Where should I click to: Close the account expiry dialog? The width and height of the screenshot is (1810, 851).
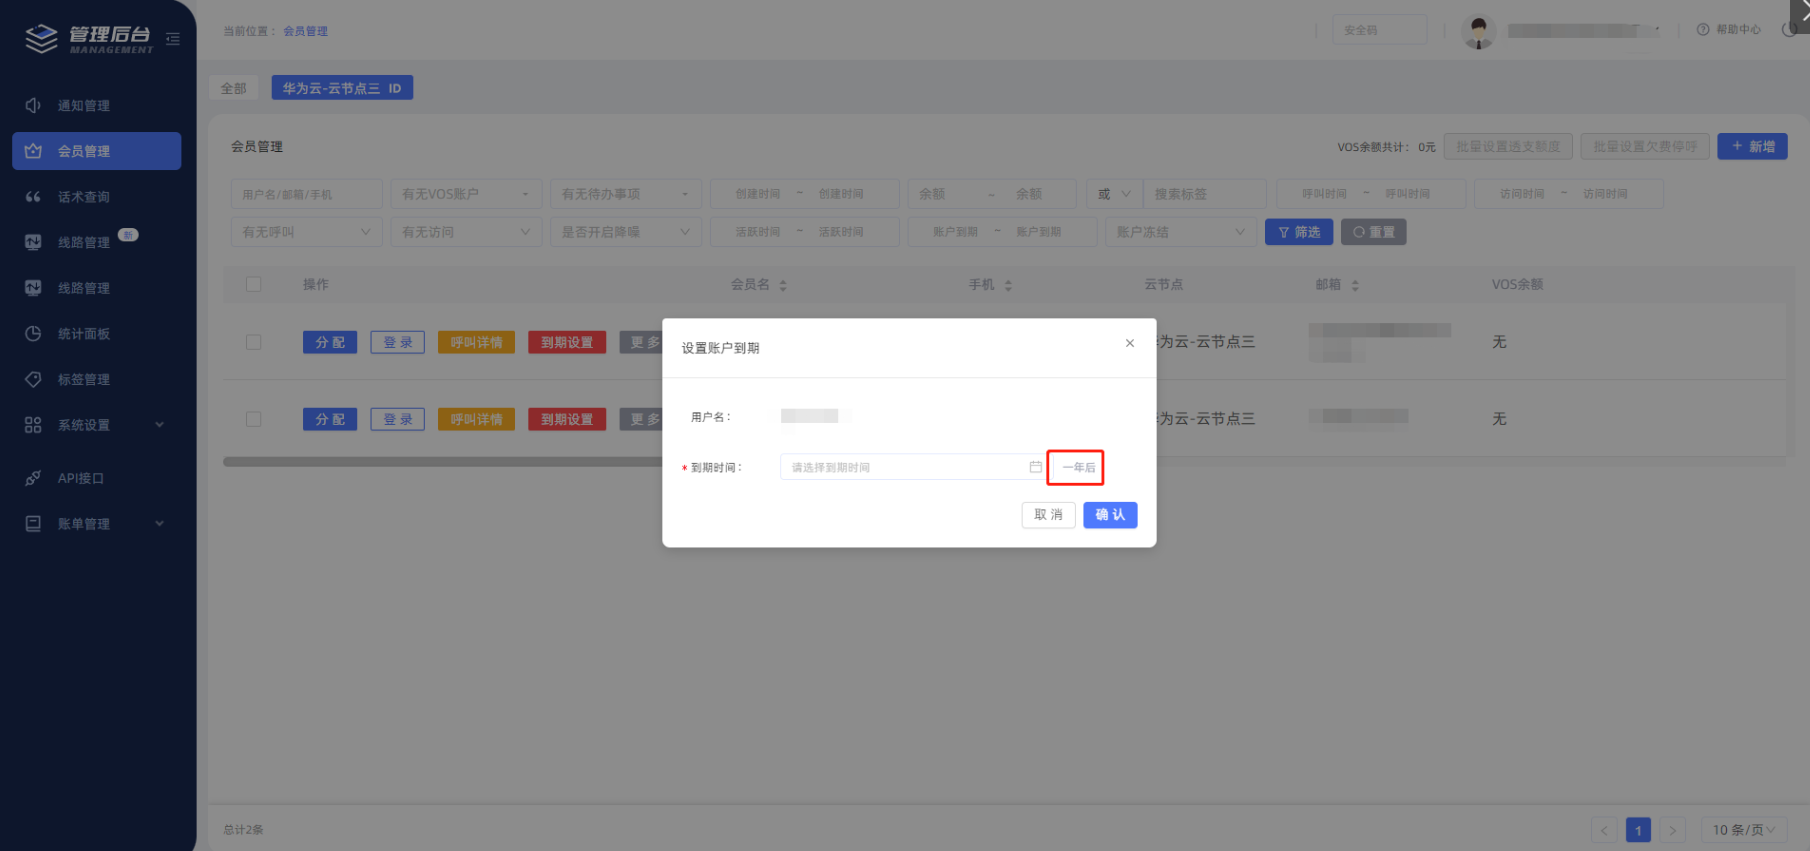pyautogui.click(x=1129, y=343)
